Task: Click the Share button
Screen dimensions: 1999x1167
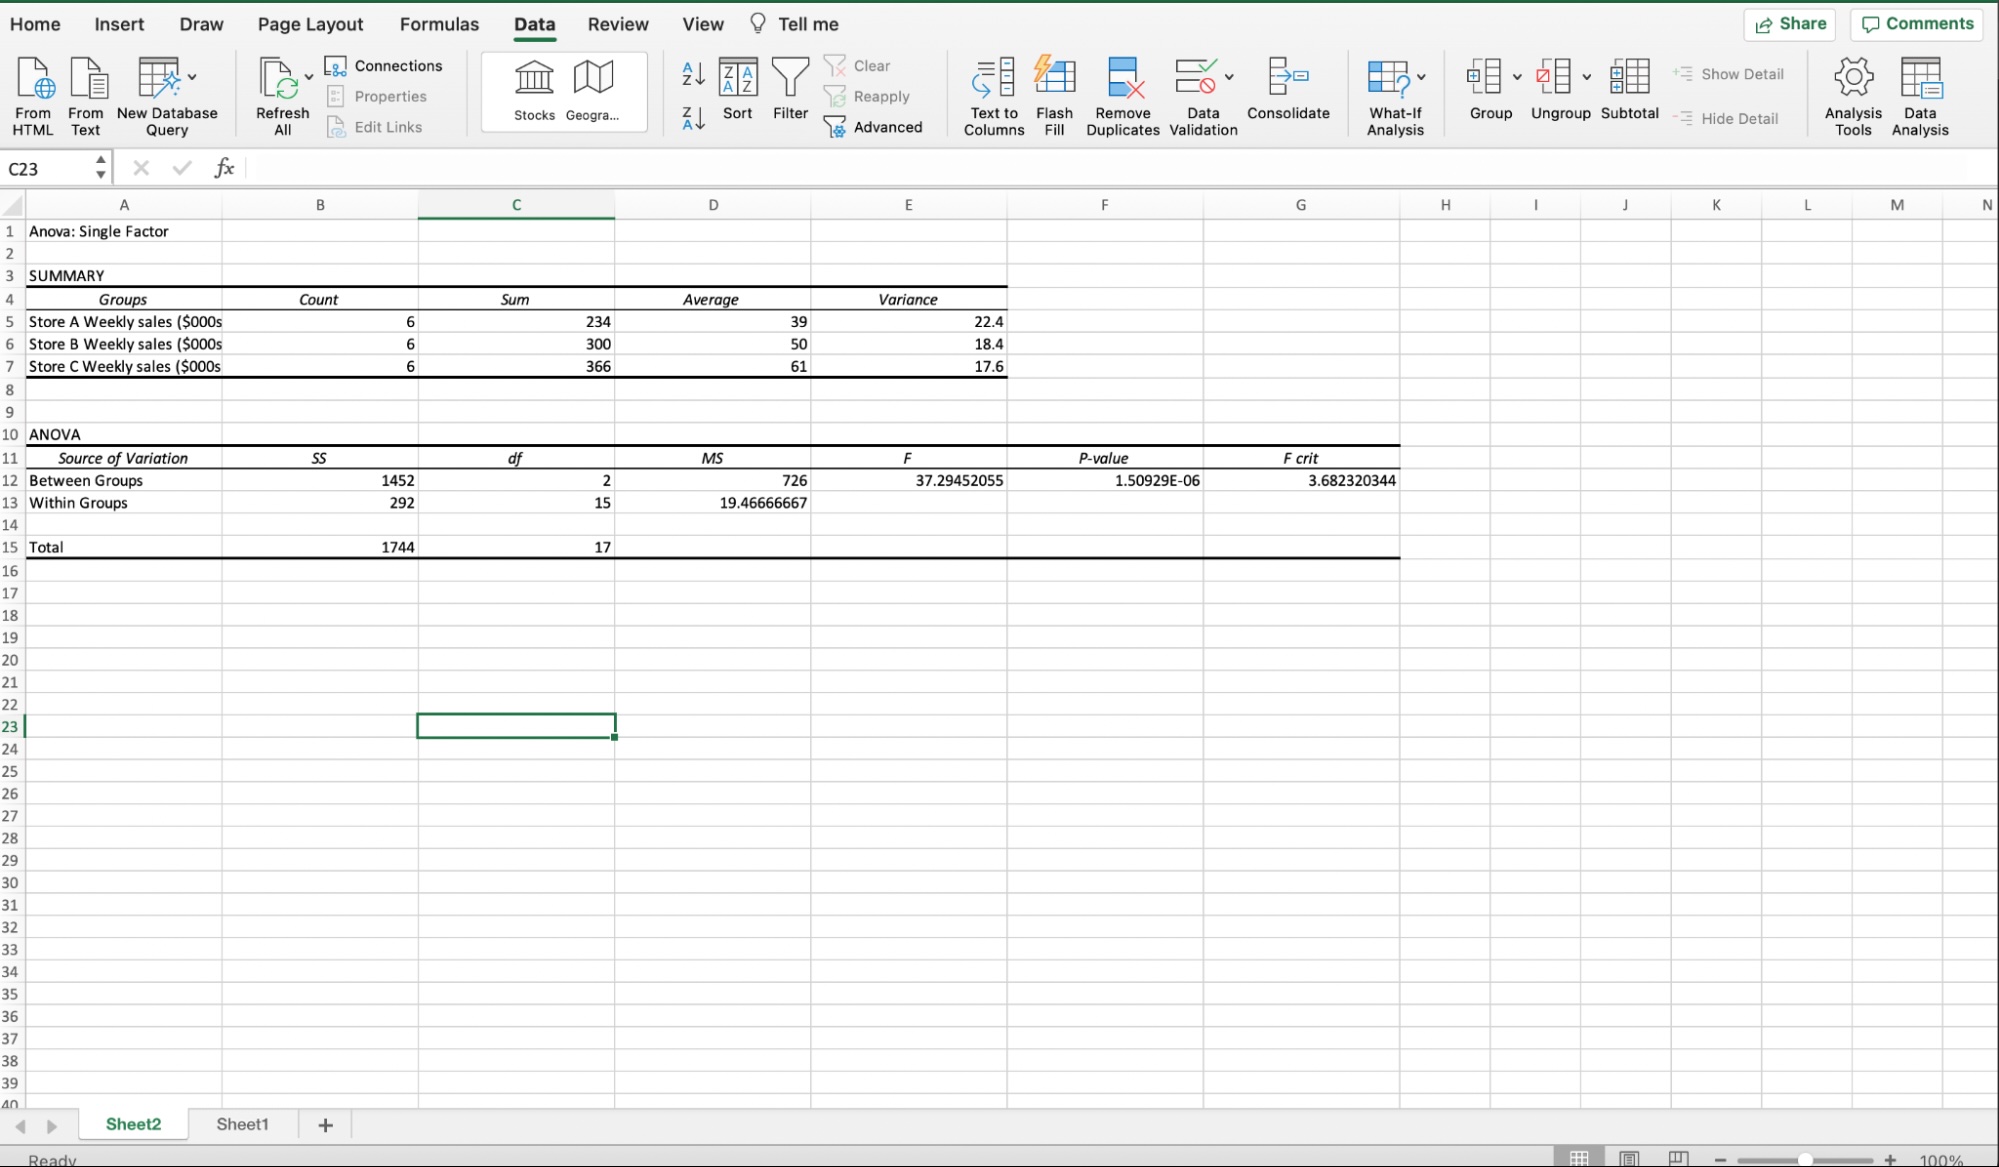Action: [x=1789, y=24]
